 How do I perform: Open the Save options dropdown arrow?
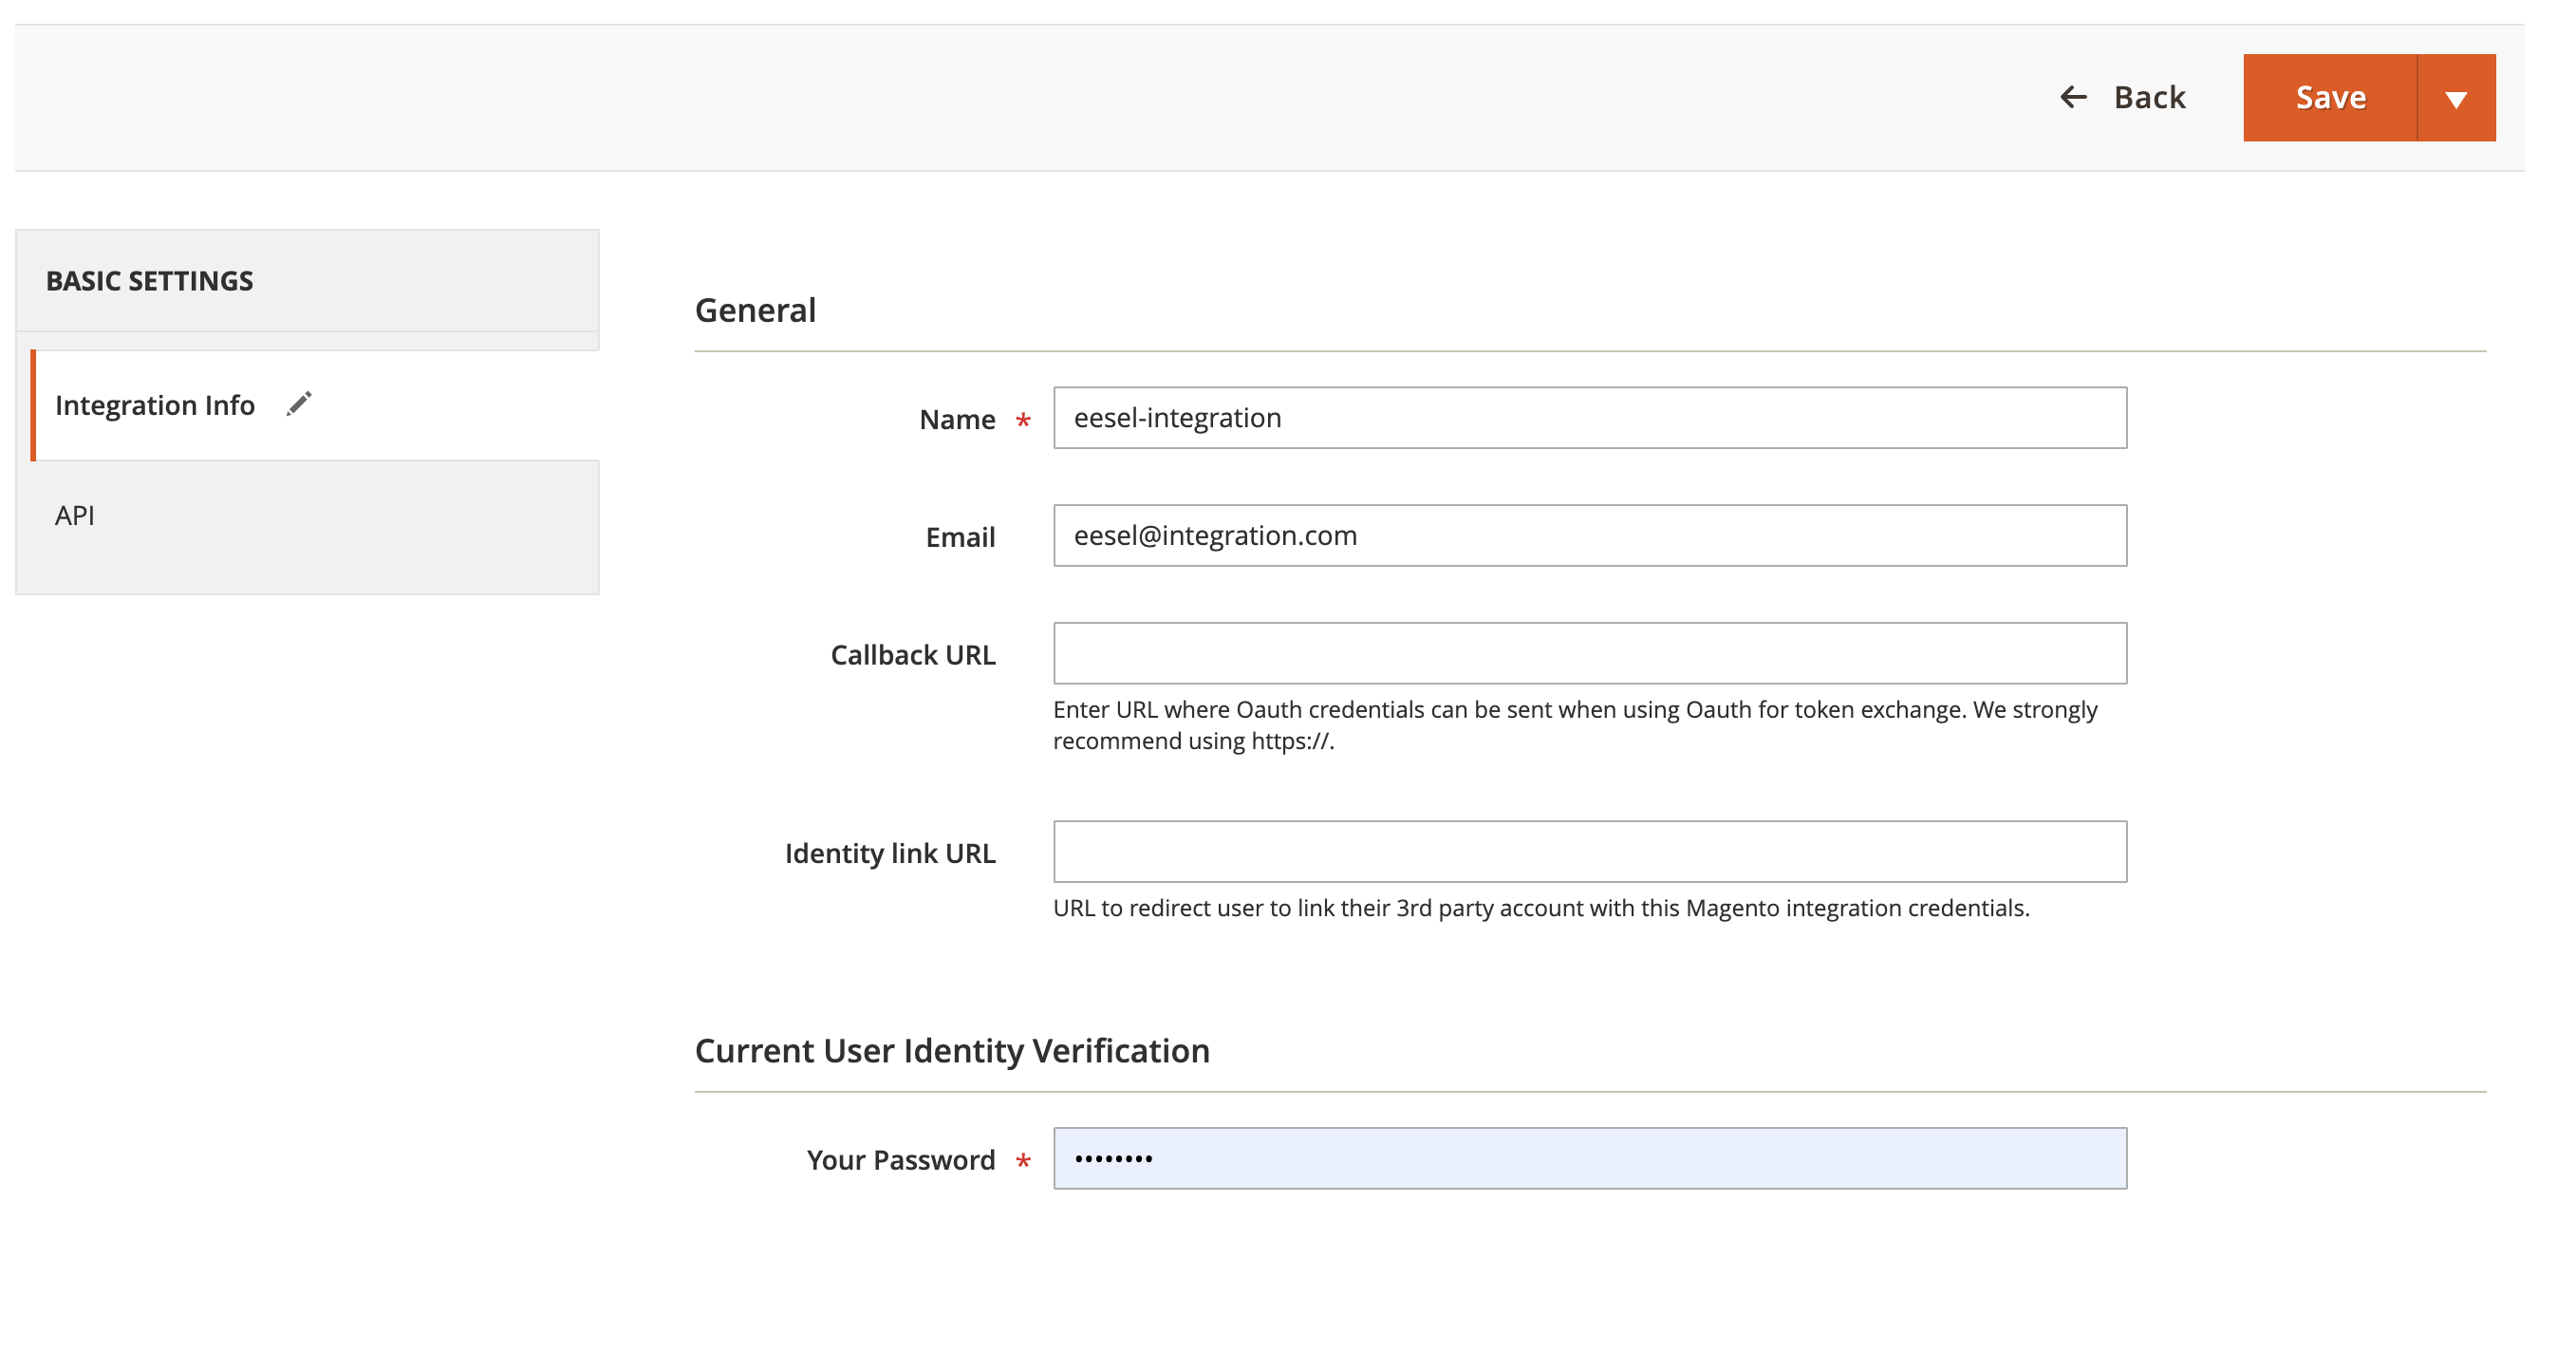click(x=2455, y=98)
